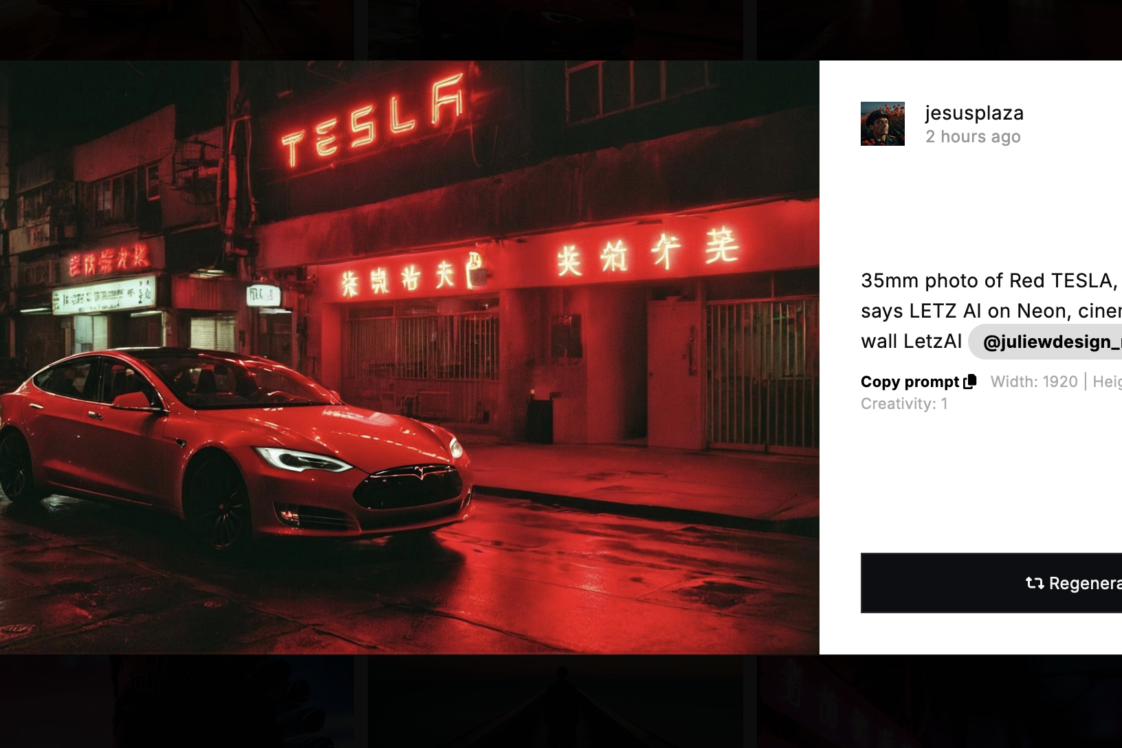Click the 'Width: 1920' dimension label
This screenshot has width=1122, height=748.
coord(1033,382)
